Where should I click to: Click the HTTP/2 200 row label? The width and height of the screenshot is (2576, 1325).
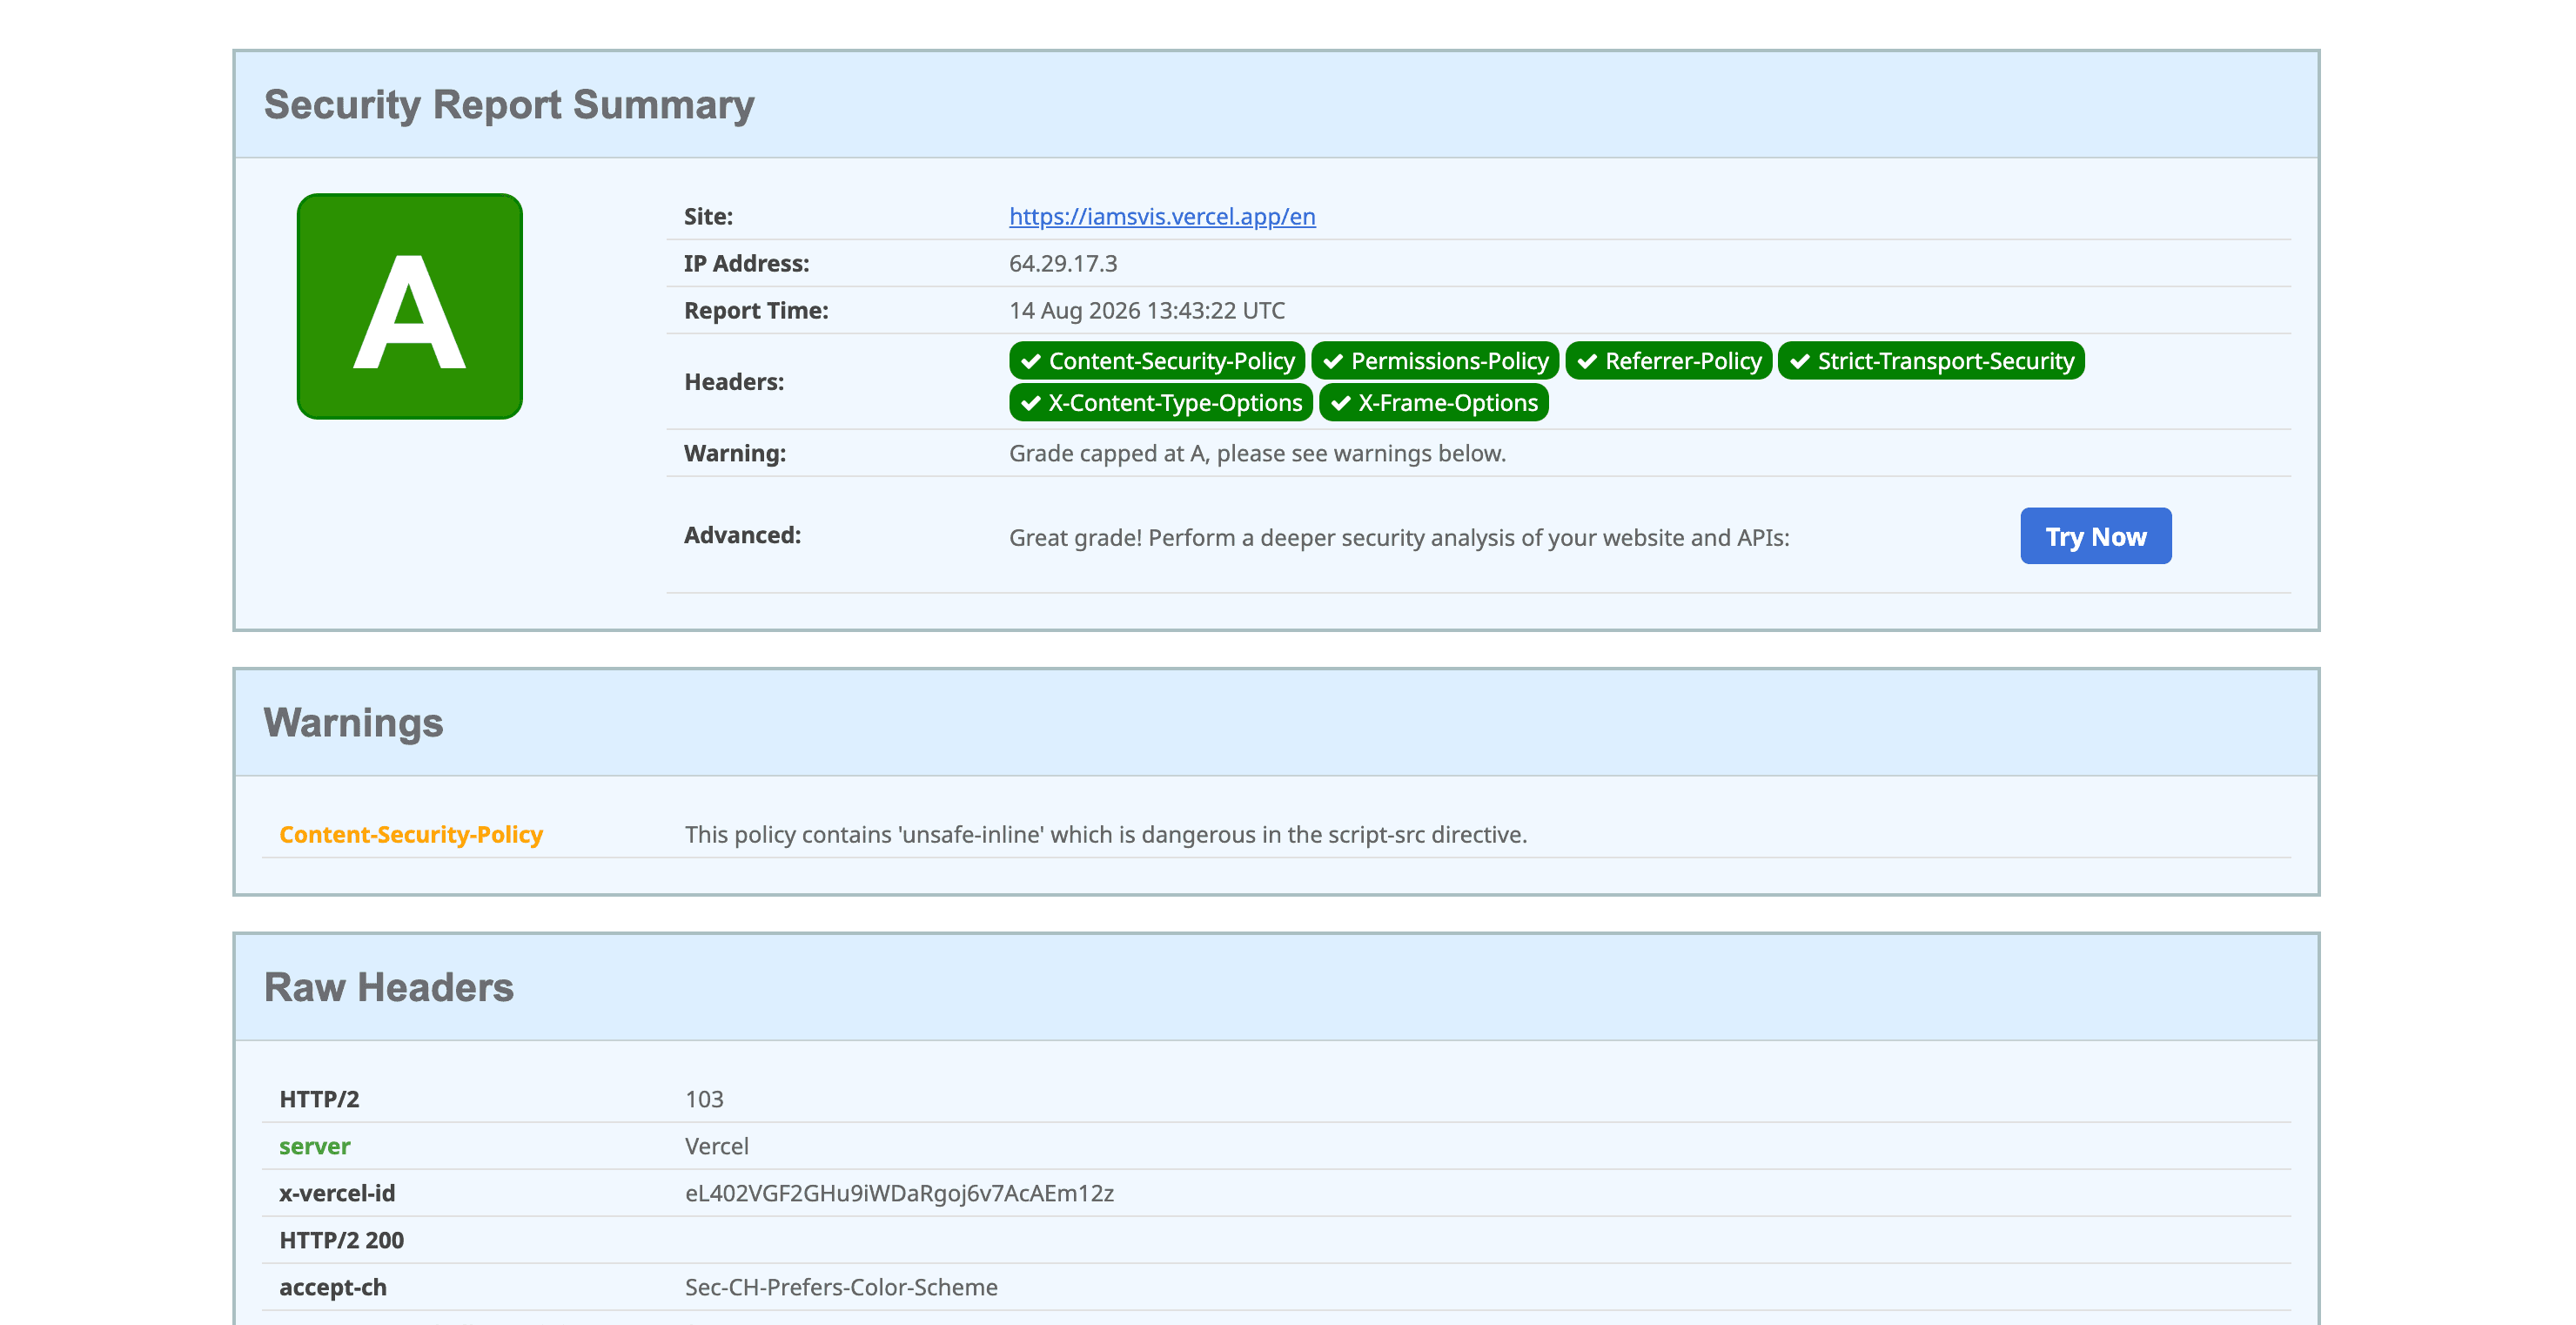tap(341, 1240)
